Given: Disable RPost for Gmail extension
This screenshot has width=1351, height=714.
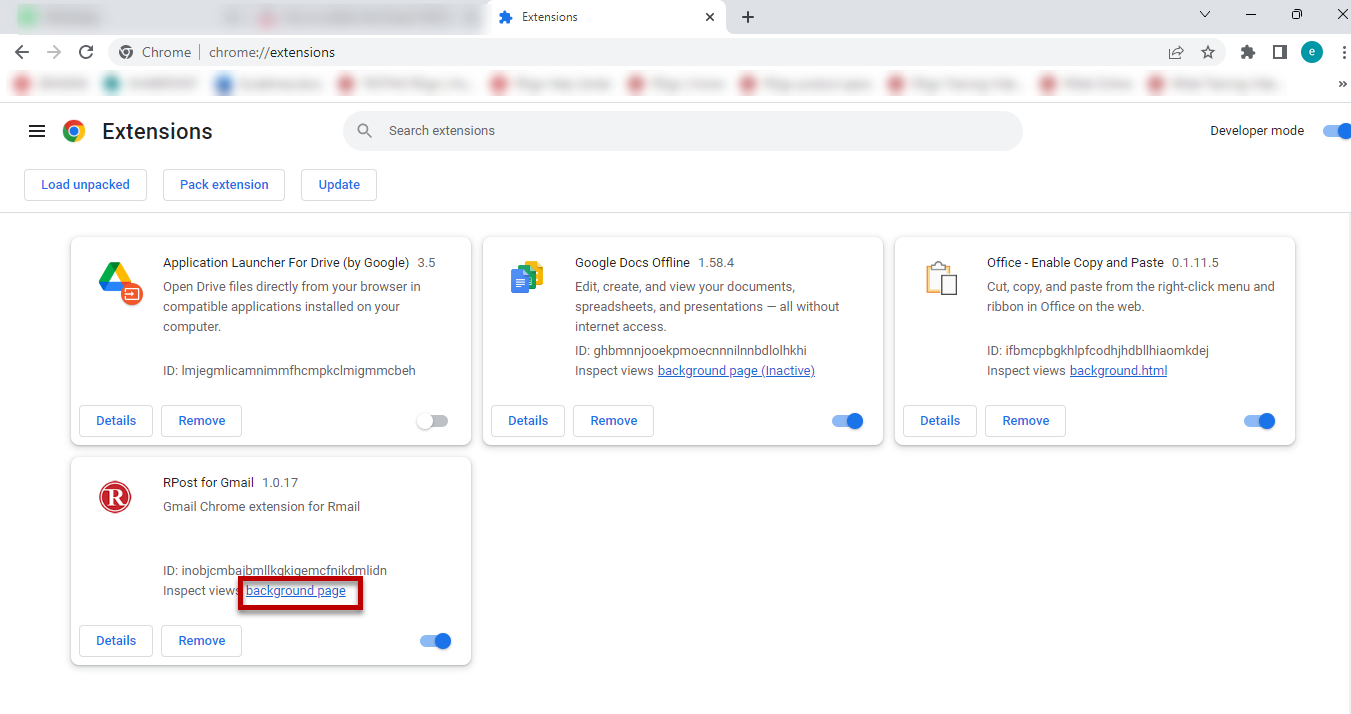Looking at the screenshot, I should point(435,641).
